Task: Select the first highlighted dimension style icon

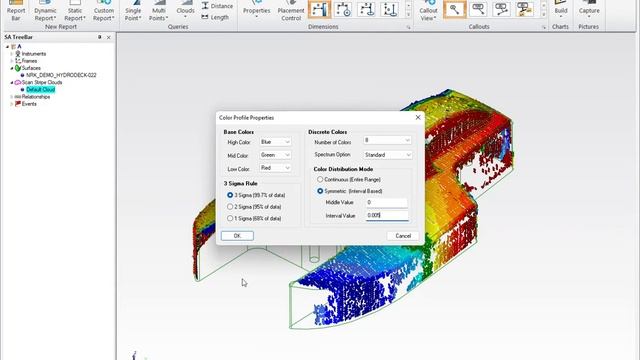Action: coord(319,9)
